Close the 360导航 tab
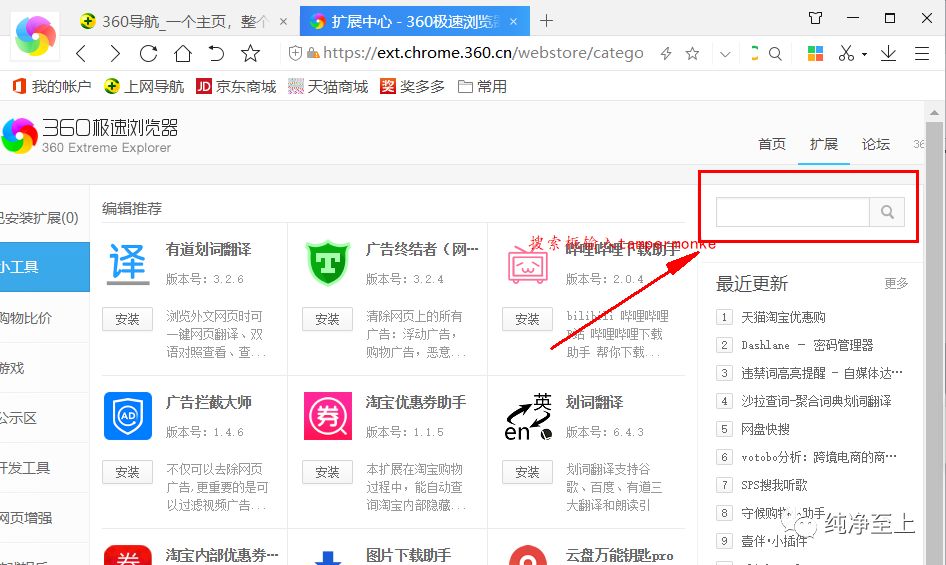This screenshot has width=946, height=565. [283, 22]
